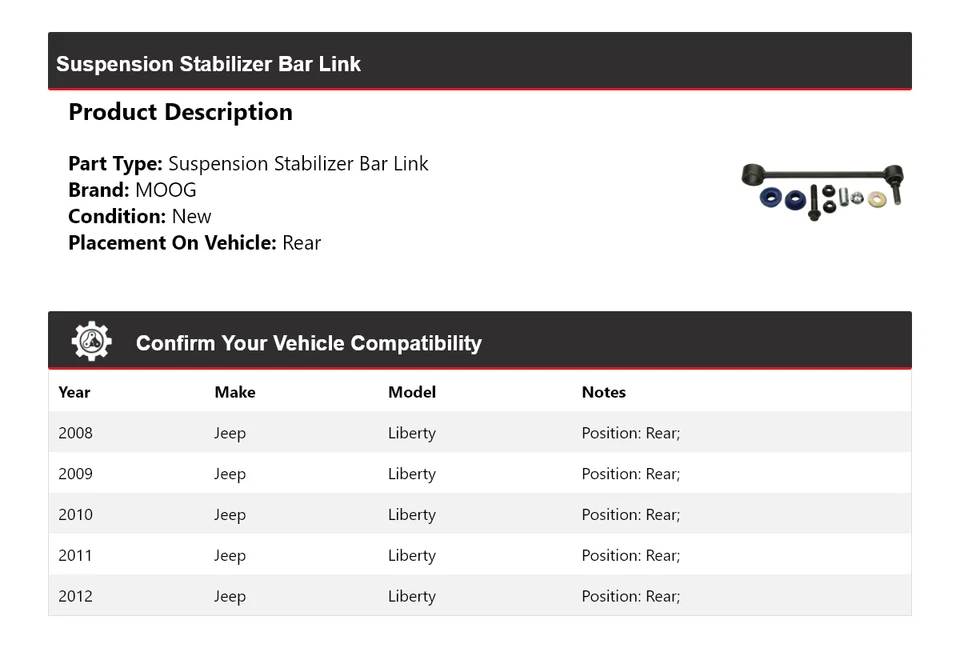The image size is (960, 648).
Task: Click the 2011 year row cell
Action: click(75, 556)
